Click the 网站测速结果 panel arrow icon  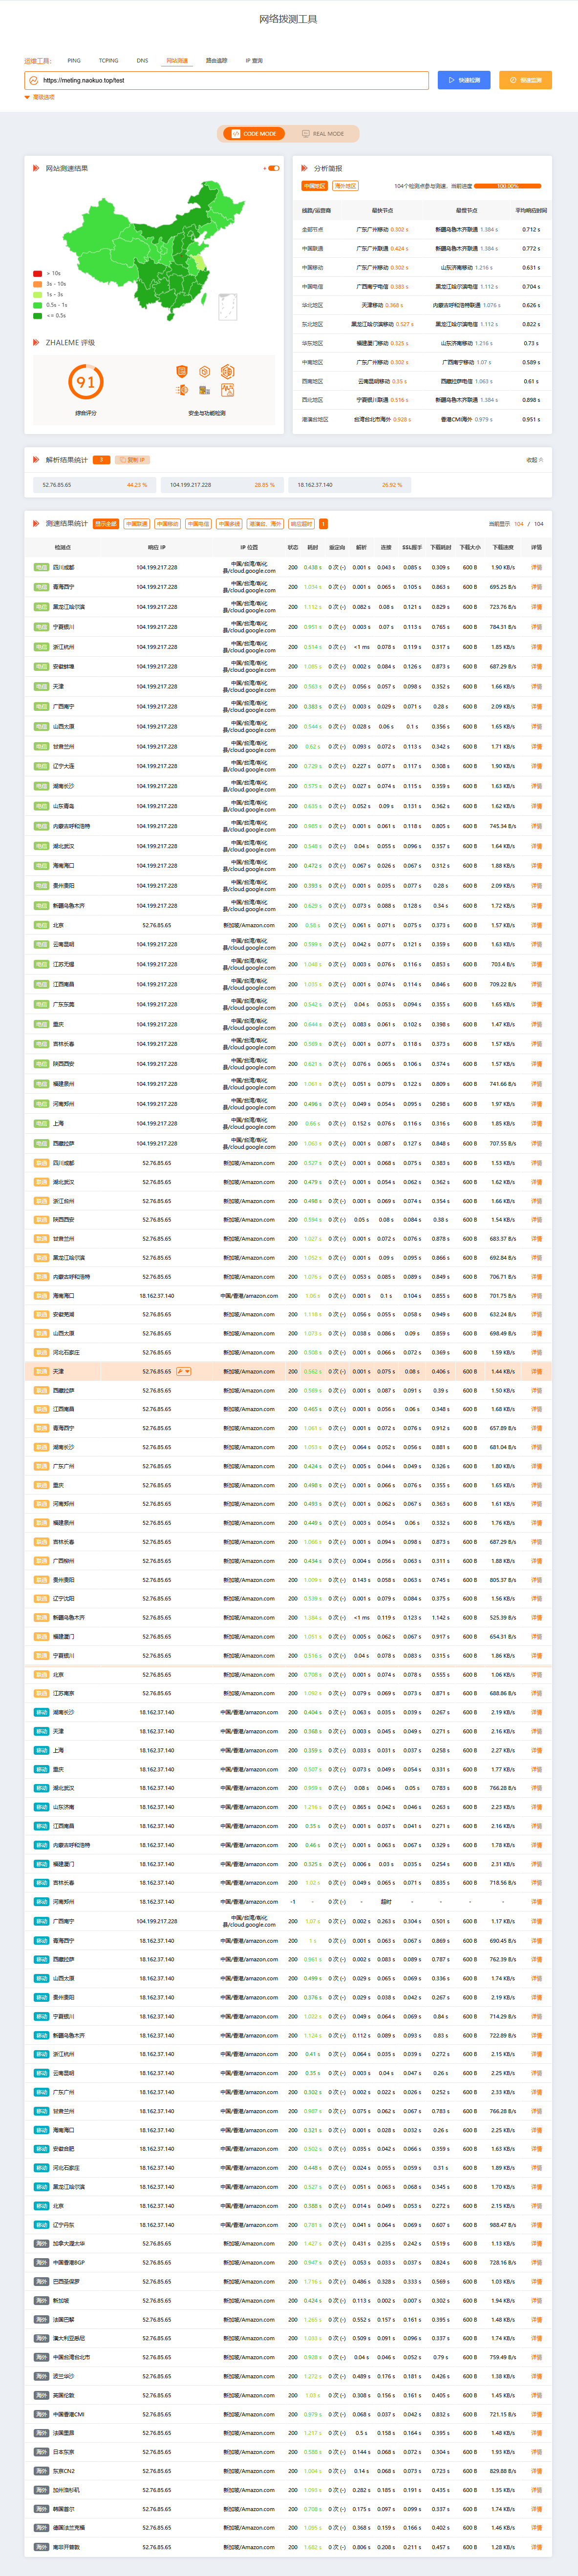[36, 168]
